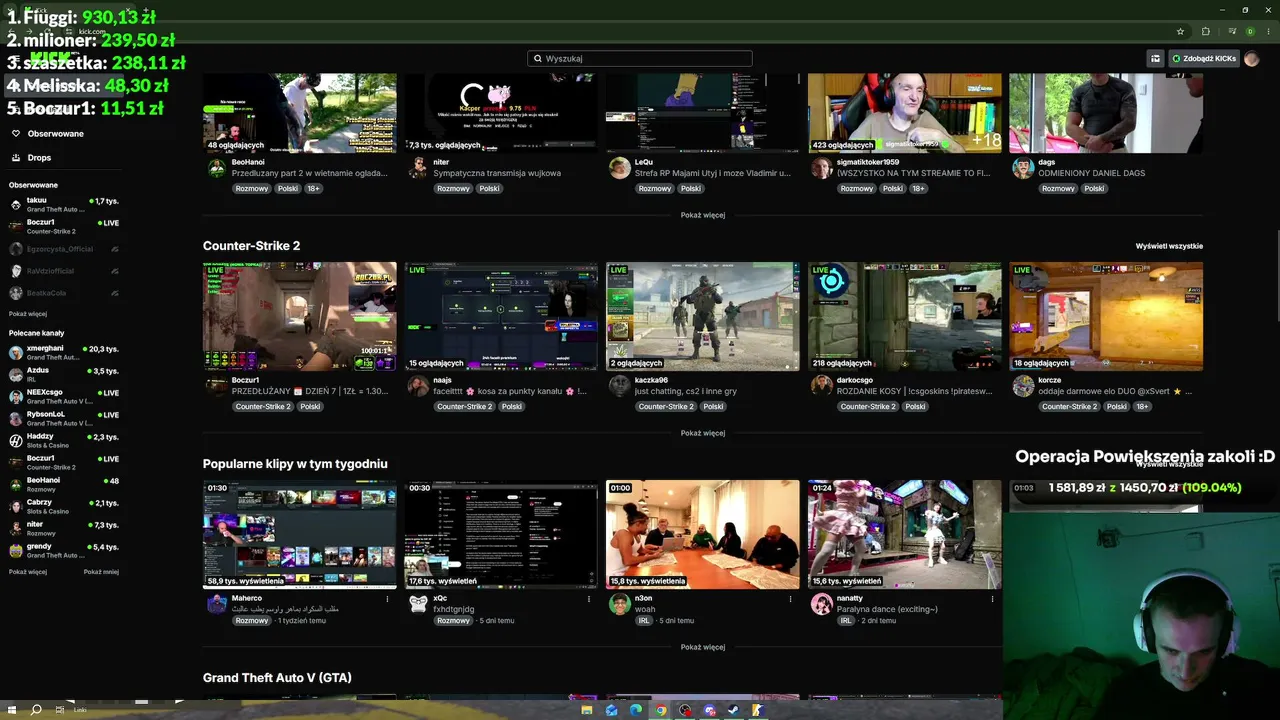
Task: Open the Counter-Strike 2 category heading
Action: tap(251, 246)
